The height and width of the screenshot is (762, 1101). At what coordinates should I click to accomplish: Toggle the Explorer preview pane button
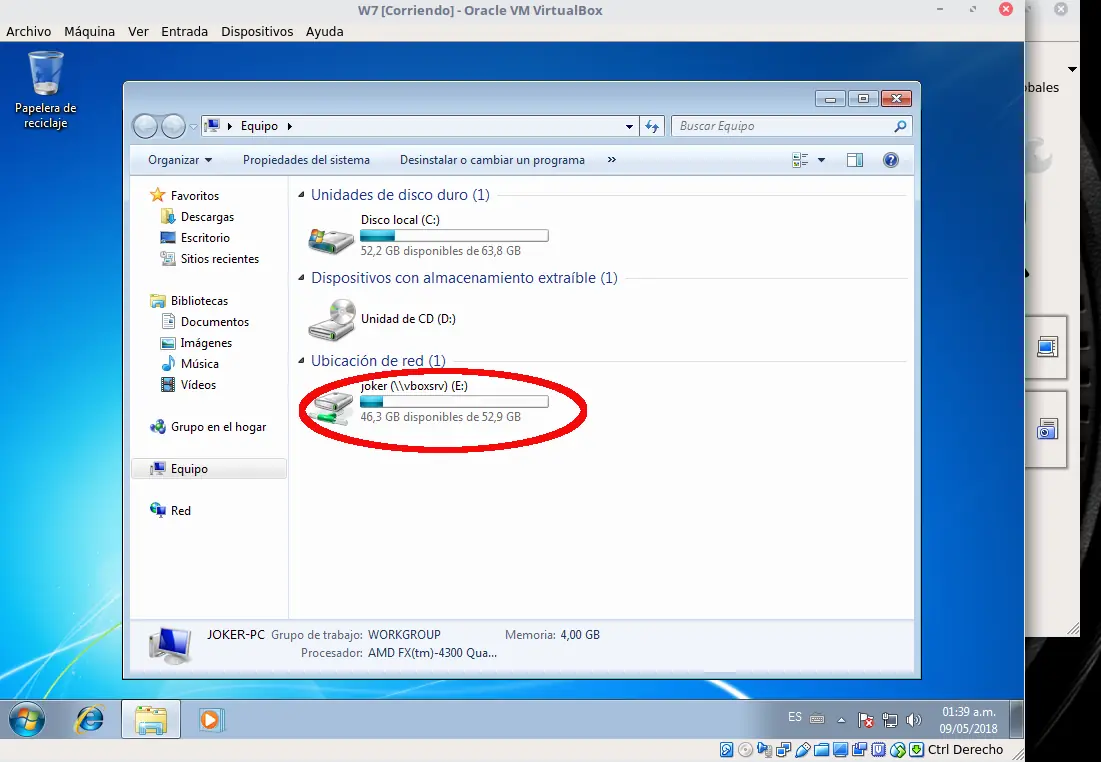click(855, 160)
